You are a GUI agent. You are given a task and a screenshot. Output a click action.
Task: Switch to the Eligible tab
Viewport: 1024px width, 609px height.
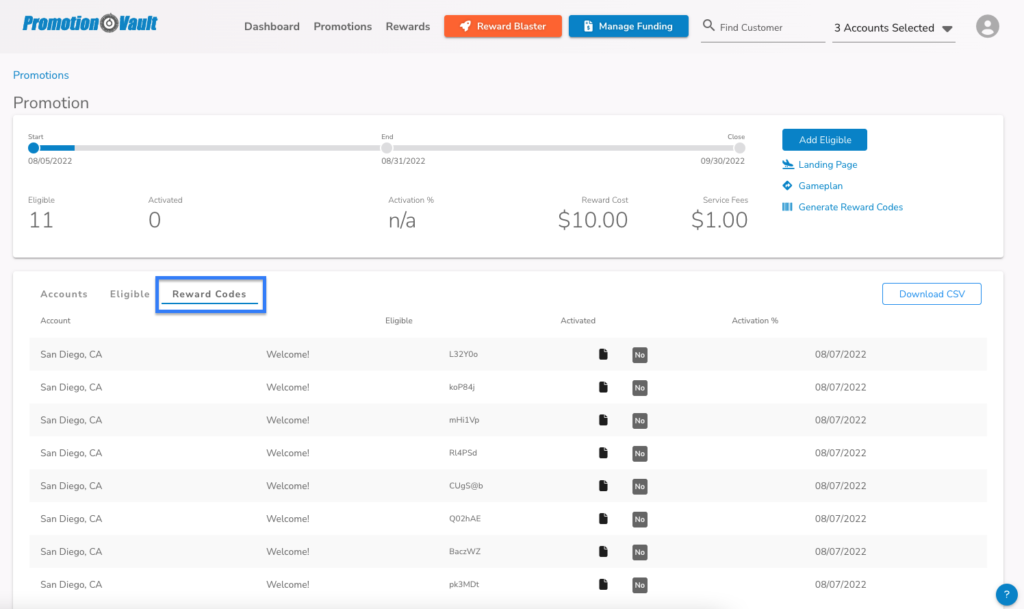pos(129,294)
